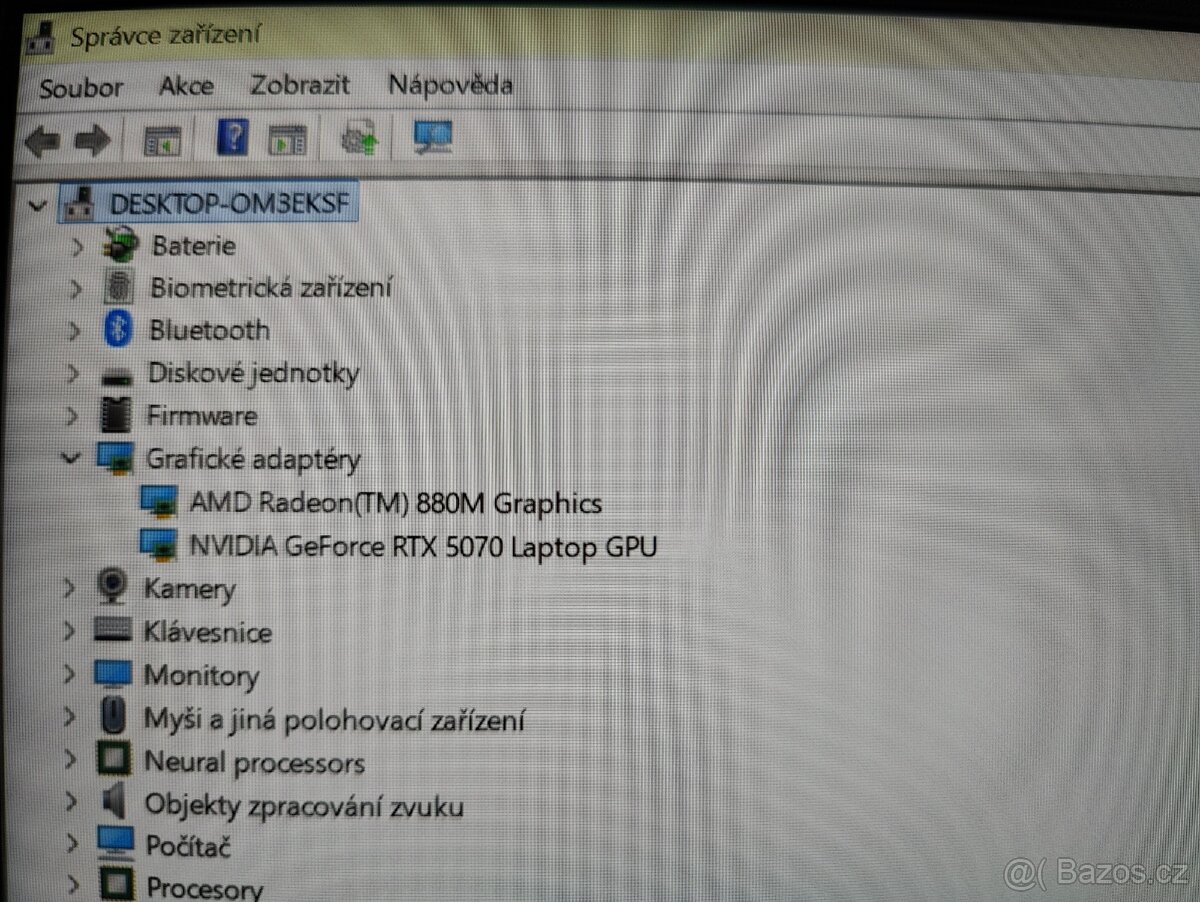Image resolution: width=1200 pixels, height=902 pixels.
Task: Select the Počítač label
Action: (189, 846)
